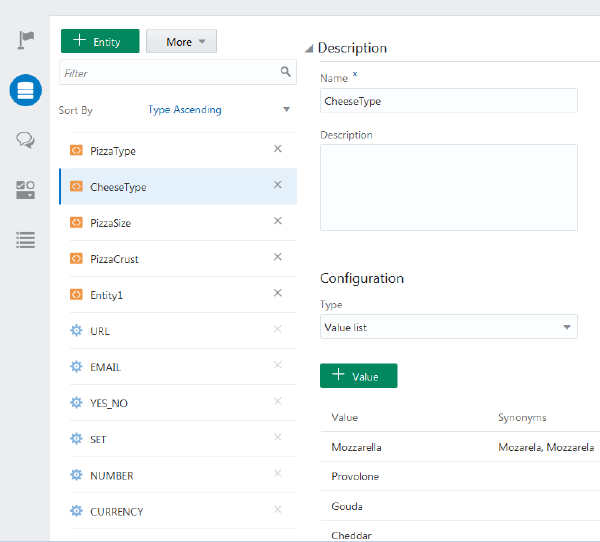Click the gear icon beside SET
This screenshot has width=600, height=542.
click(76, 439)
